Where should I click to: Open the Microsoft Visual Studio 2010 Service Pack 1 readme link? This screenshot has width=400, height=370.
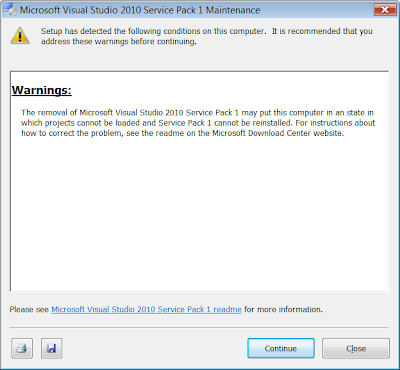point(146,309)
